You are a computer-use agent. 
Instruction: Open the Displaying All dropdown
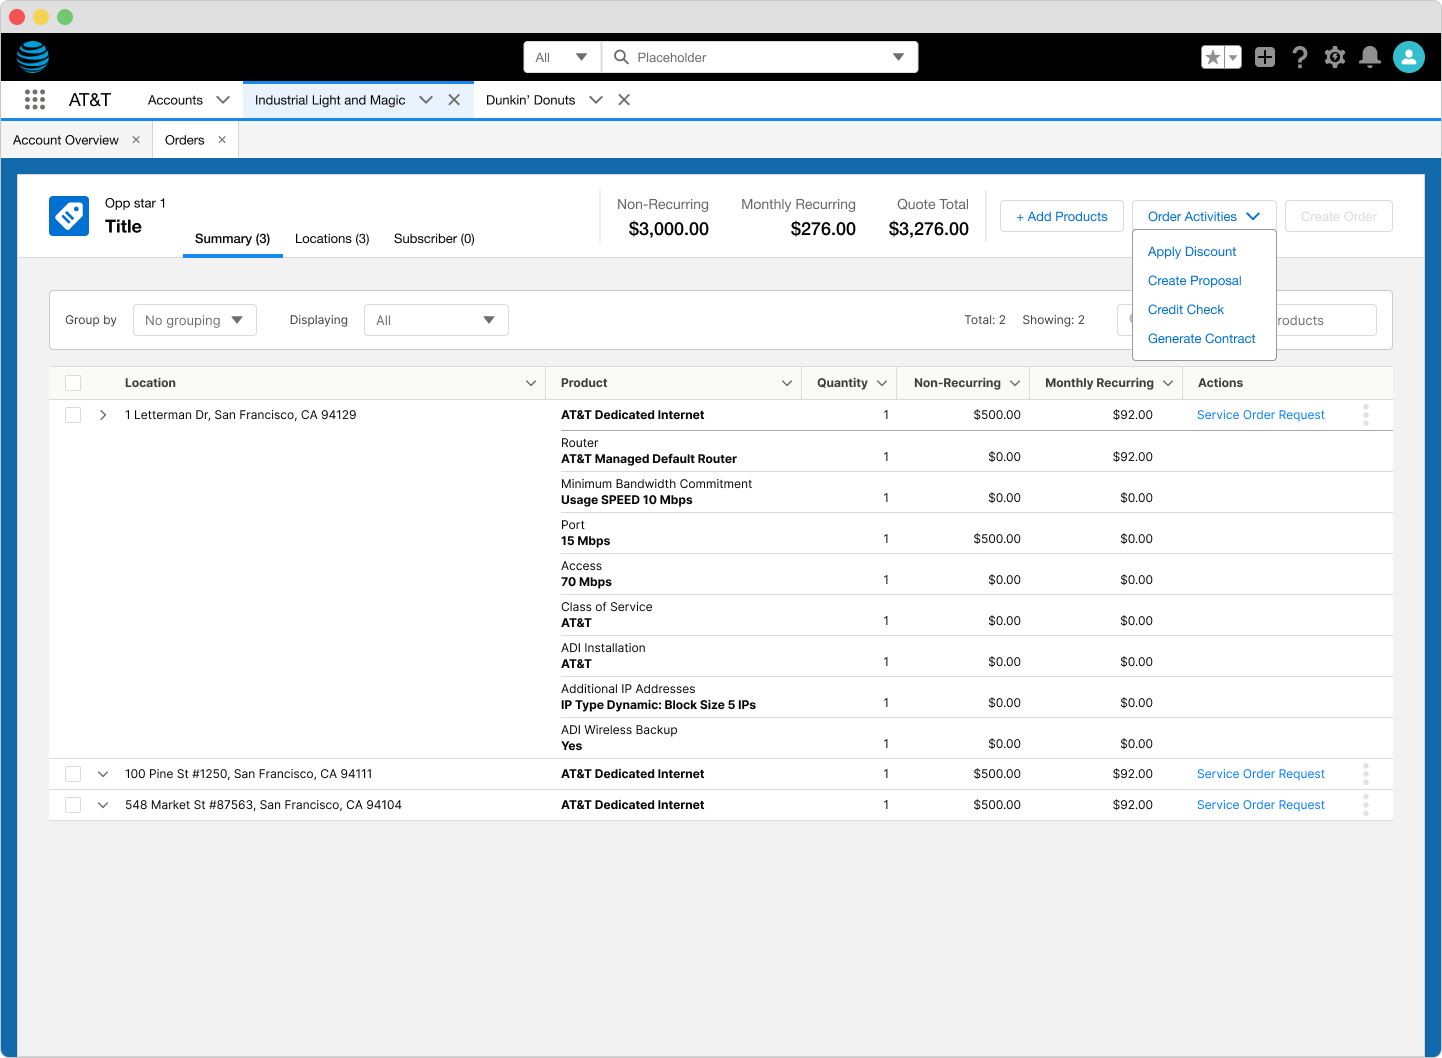point(436,320)
